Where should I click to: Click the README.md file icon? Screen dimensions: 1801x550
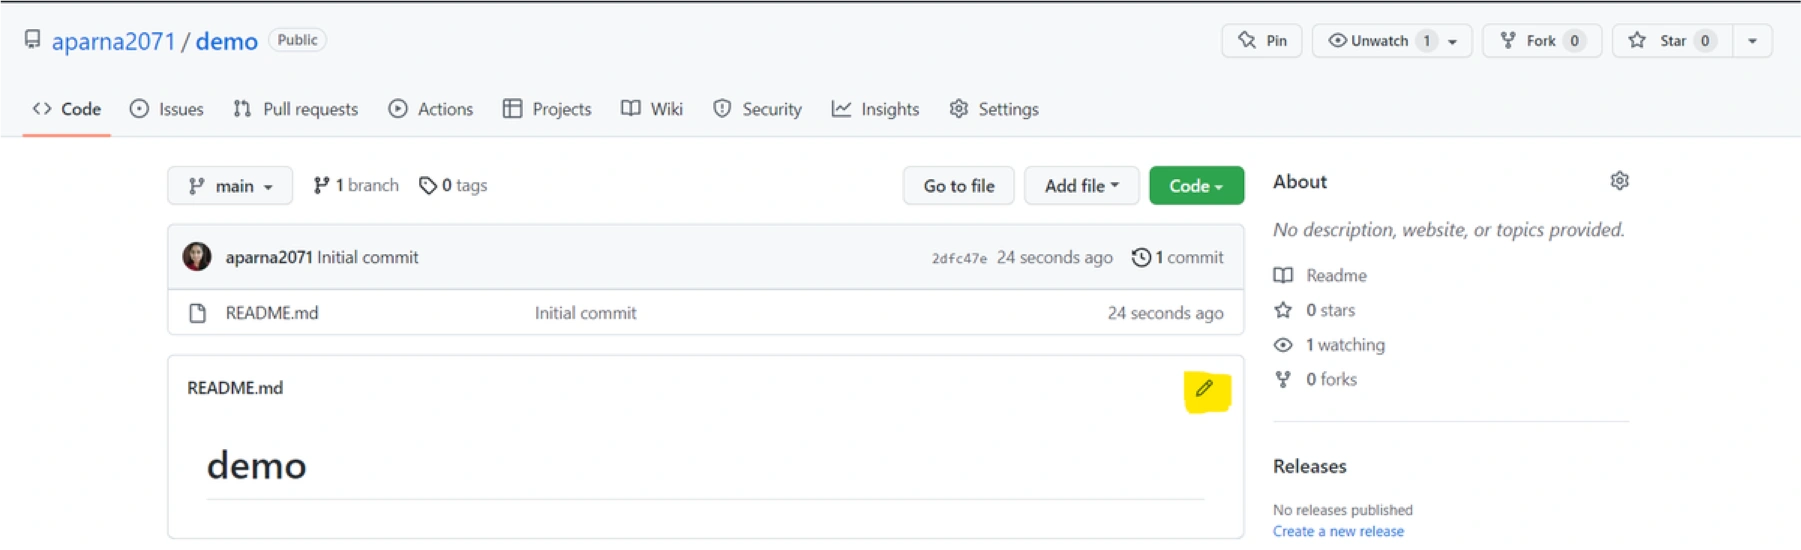(x=198, y=313)
